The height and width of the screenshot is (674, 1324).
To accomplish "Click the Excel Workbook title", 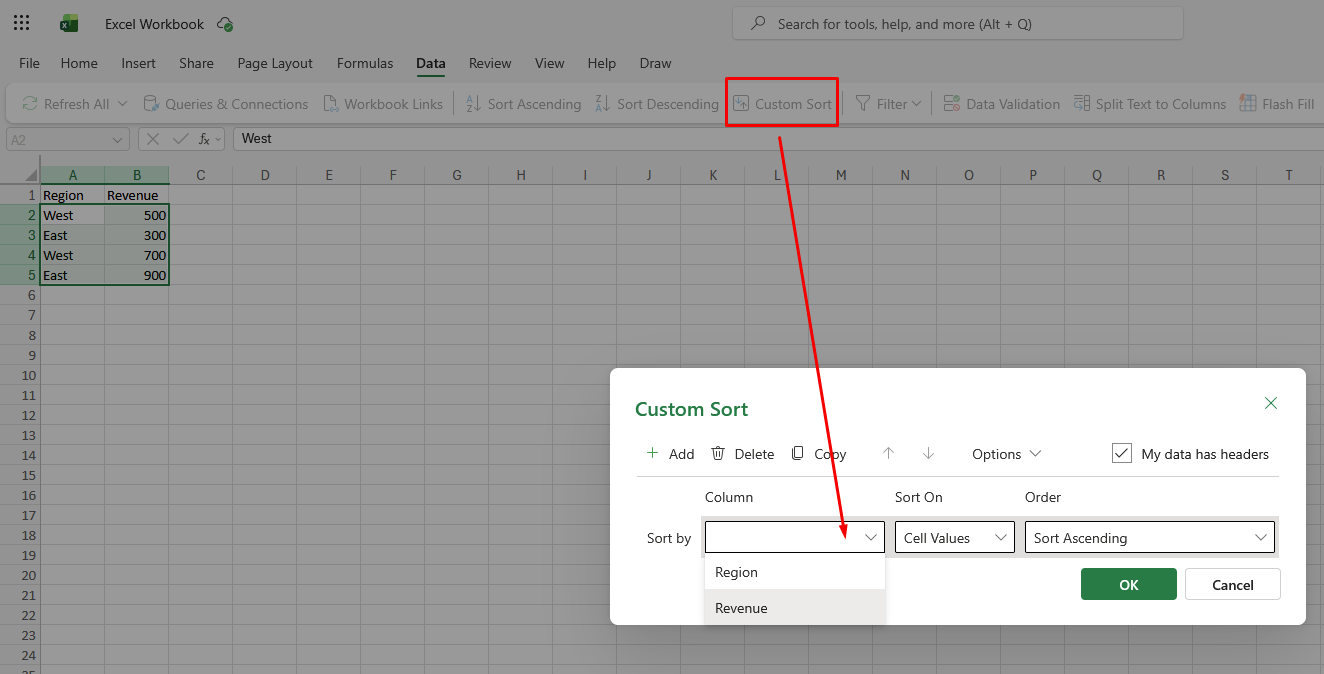I will tap(154, 24).
